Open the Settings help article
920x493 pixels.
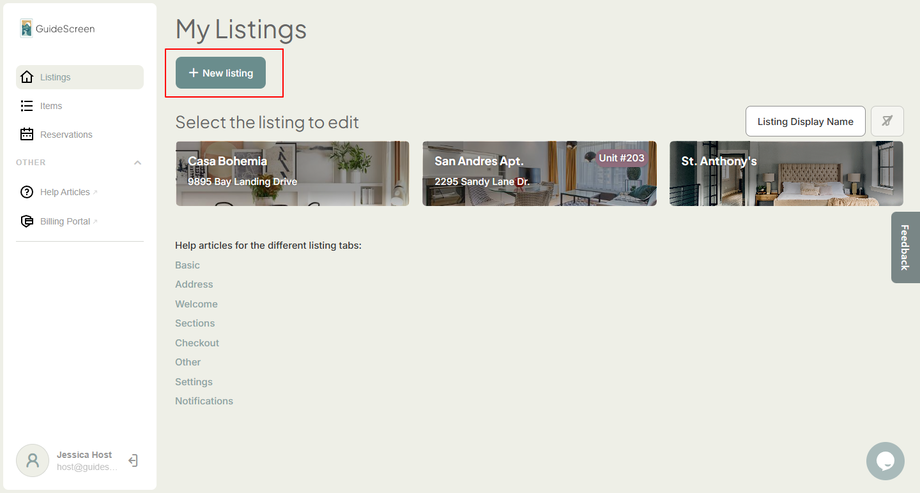click(194, 382)
